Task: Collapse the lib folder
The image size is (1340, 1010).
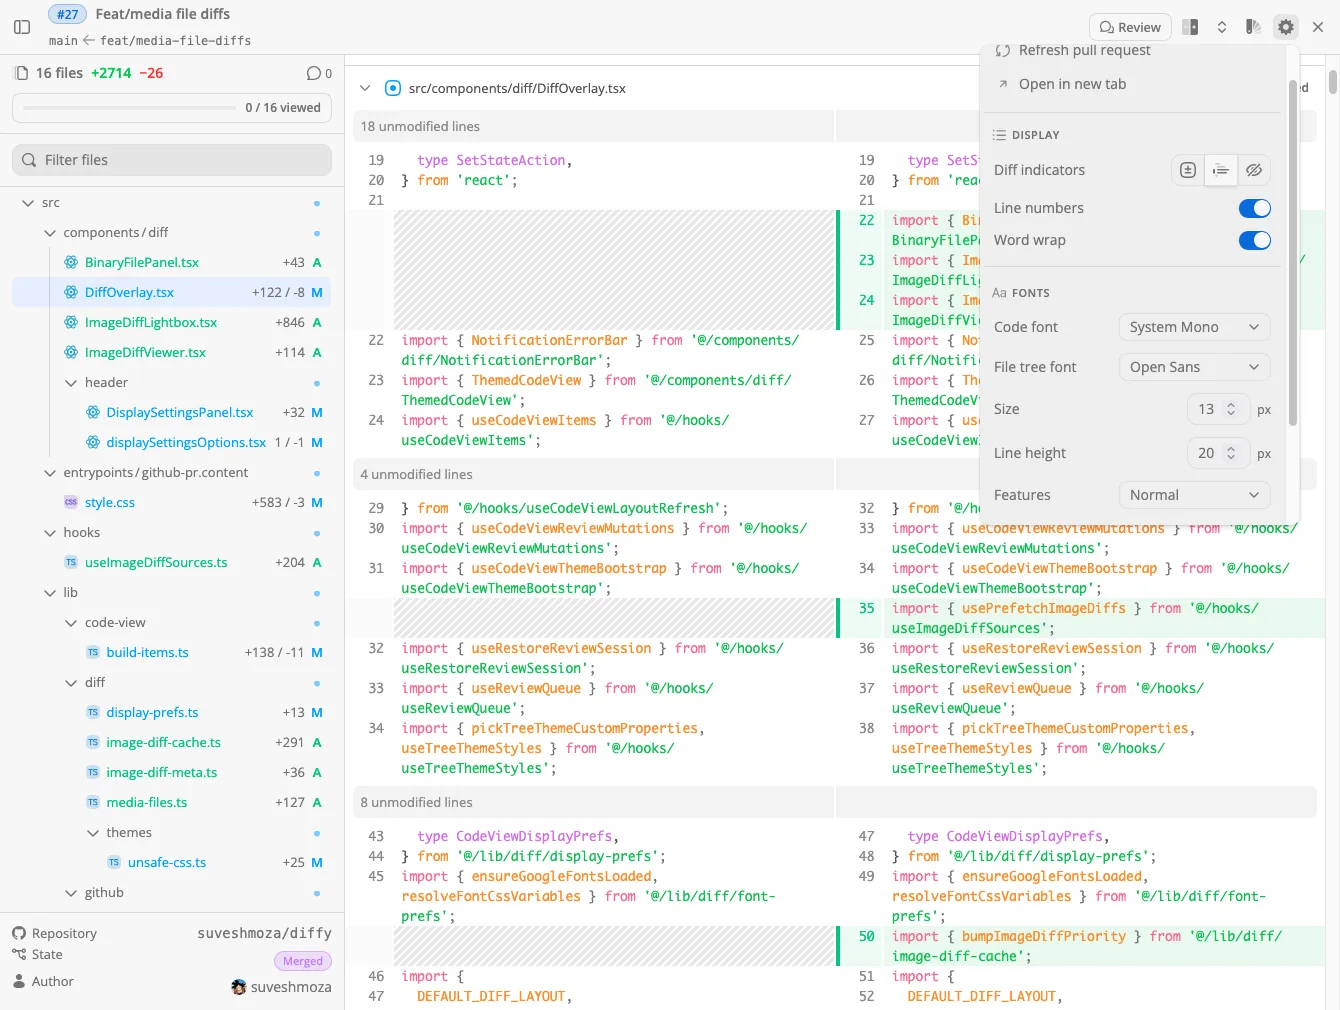Action: point(50,593)
